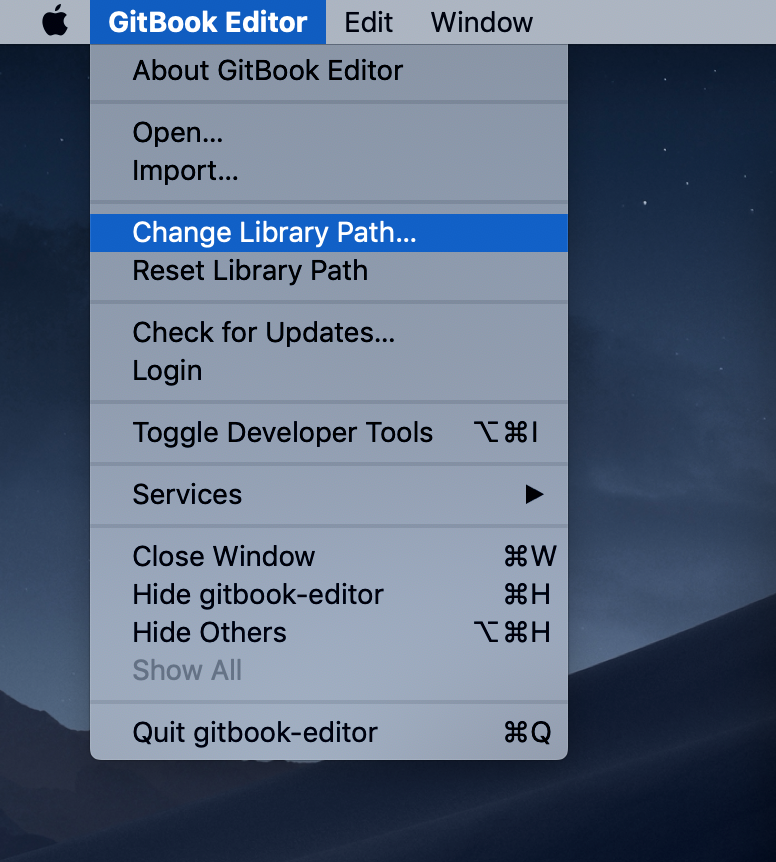Click the Services submenu arrow
The height and width of the screenshot is (862, 776).
536,494
